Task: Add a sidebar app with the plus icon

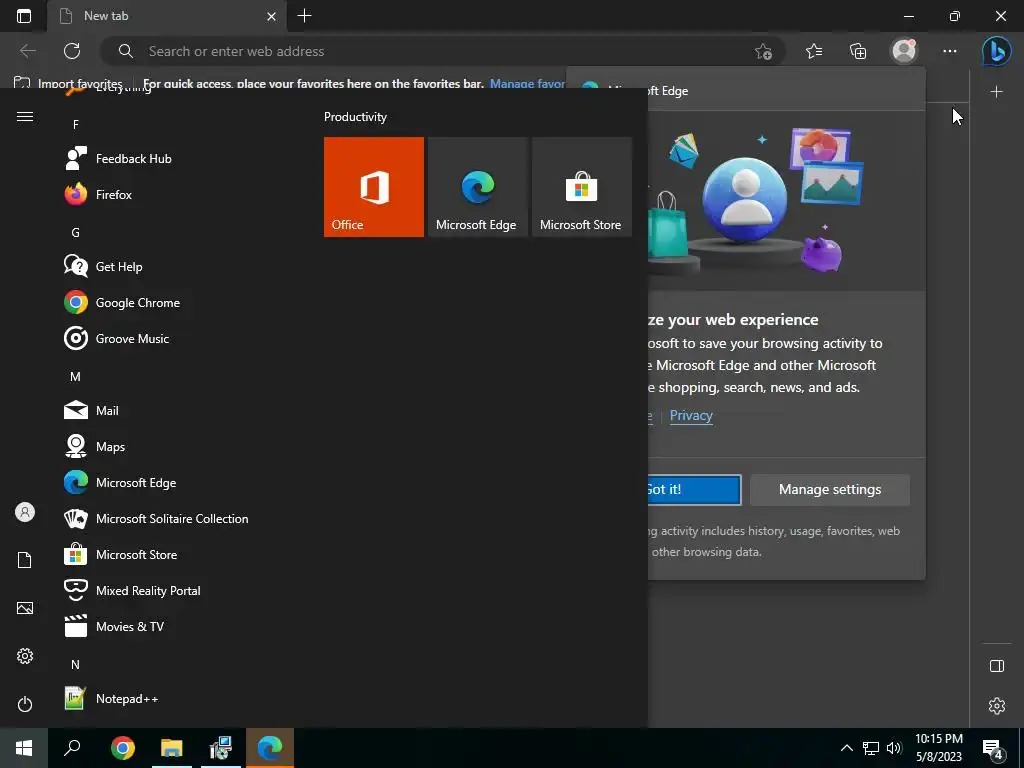Action: 997,91
